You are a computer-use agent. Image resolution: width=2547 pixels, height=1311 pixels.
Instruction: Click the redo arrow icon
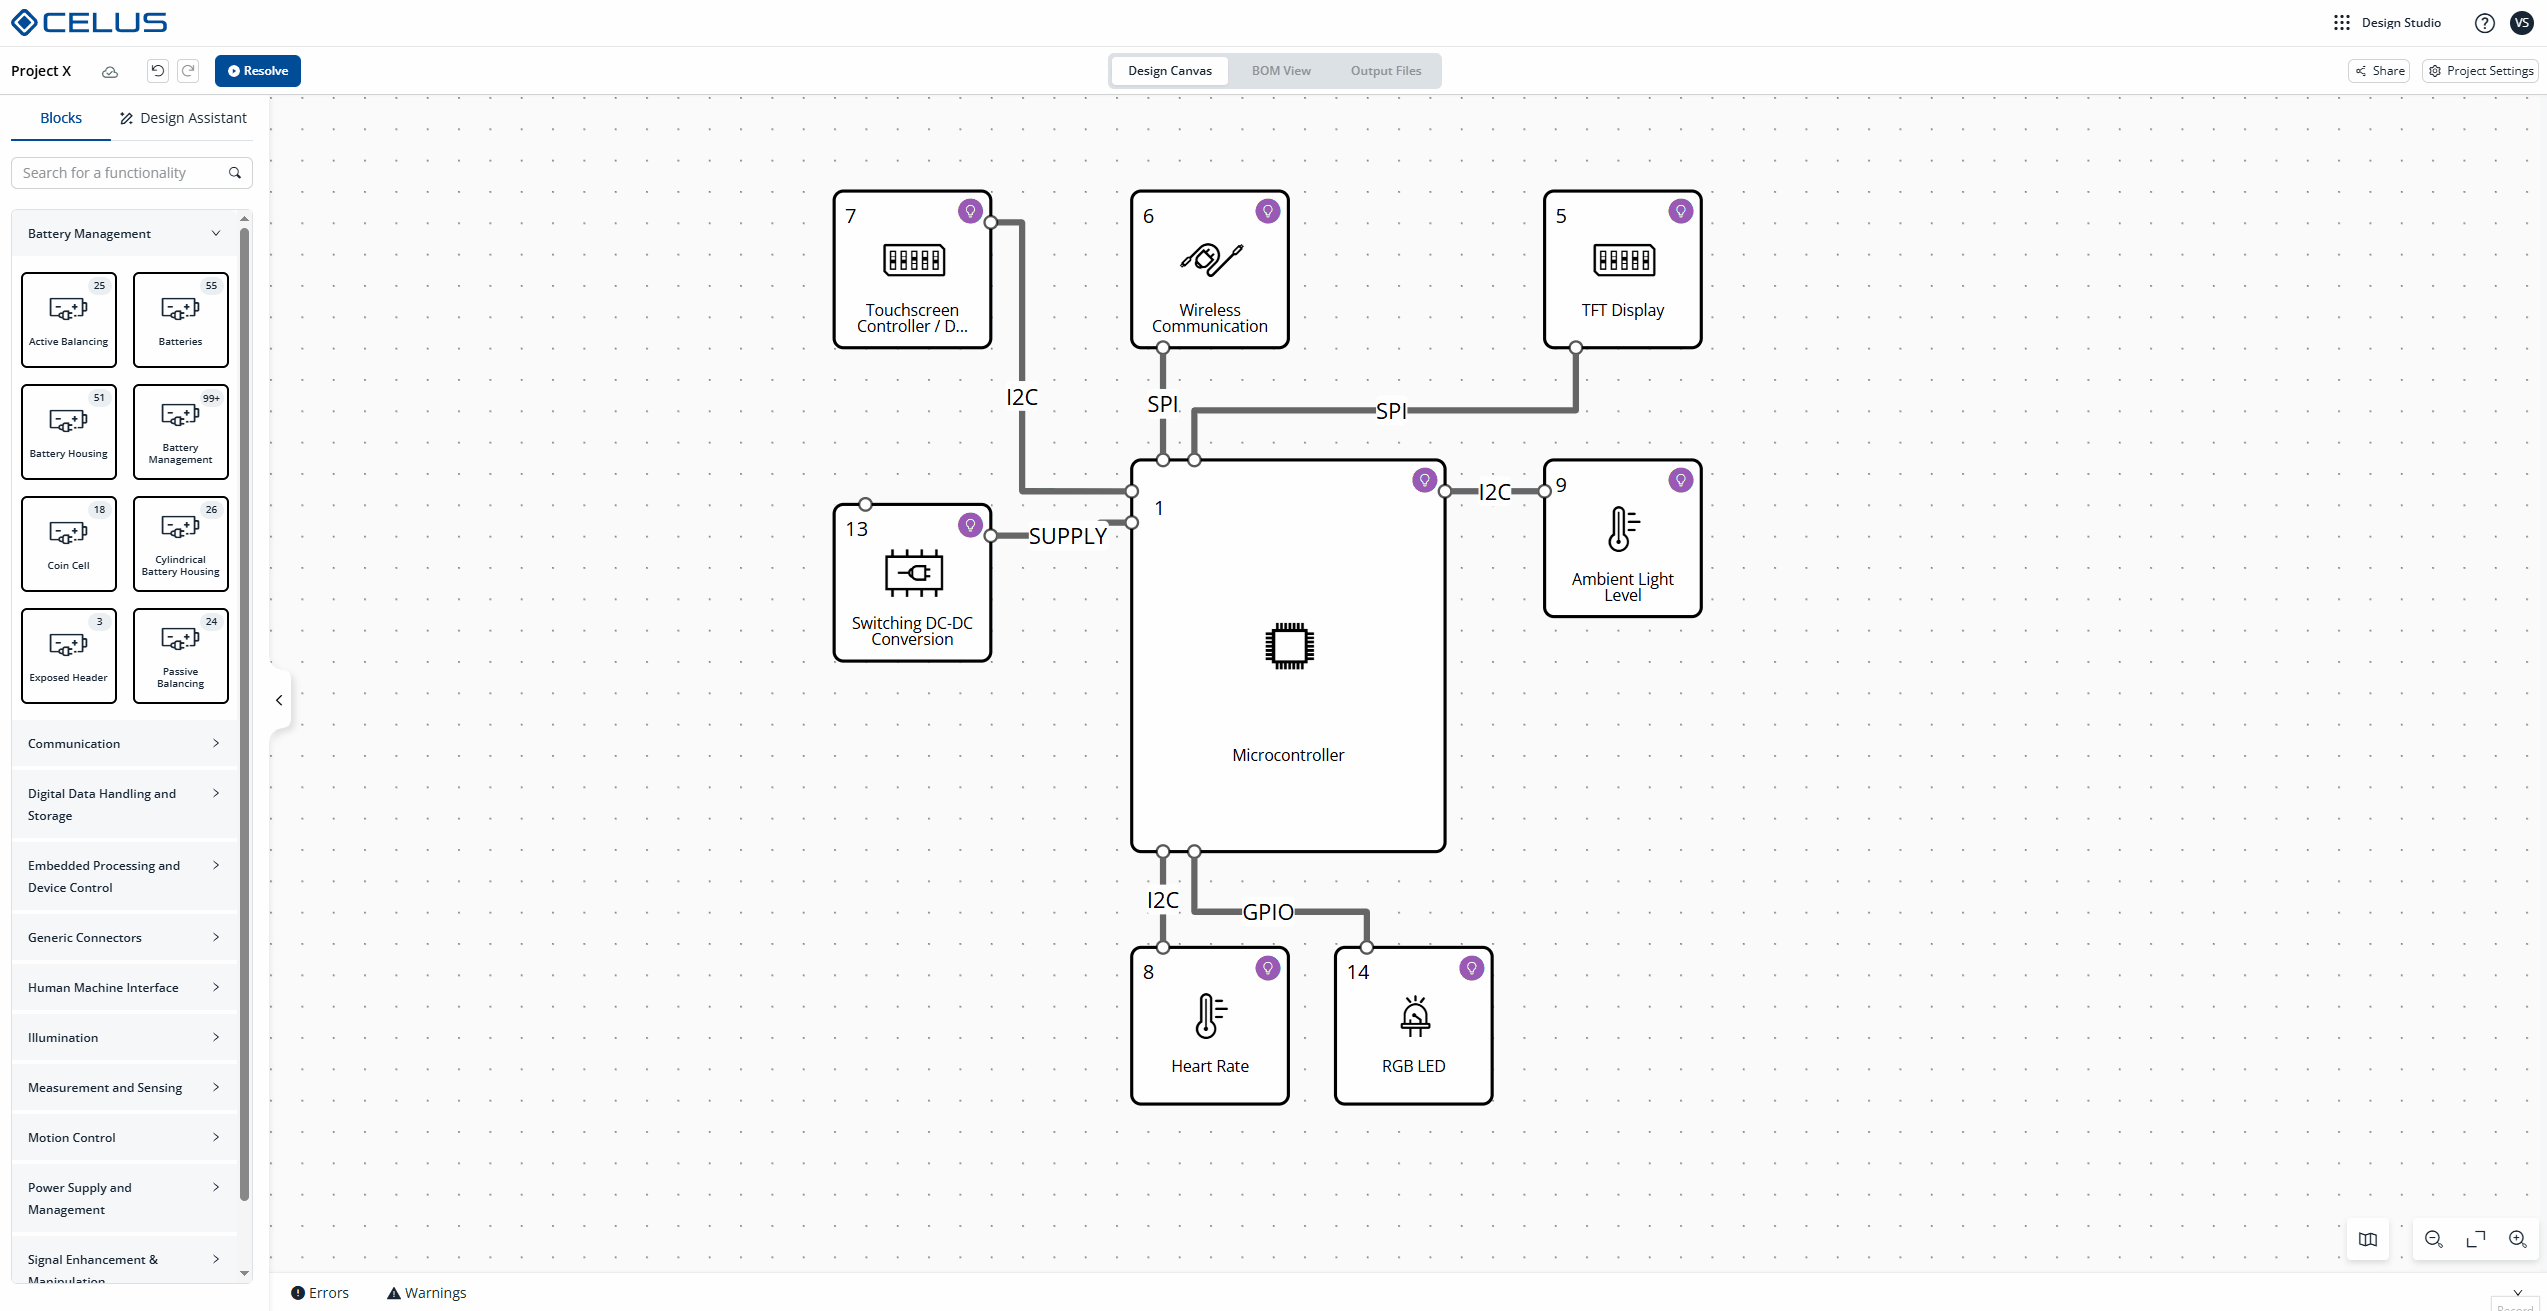click(x=188, y=71)
